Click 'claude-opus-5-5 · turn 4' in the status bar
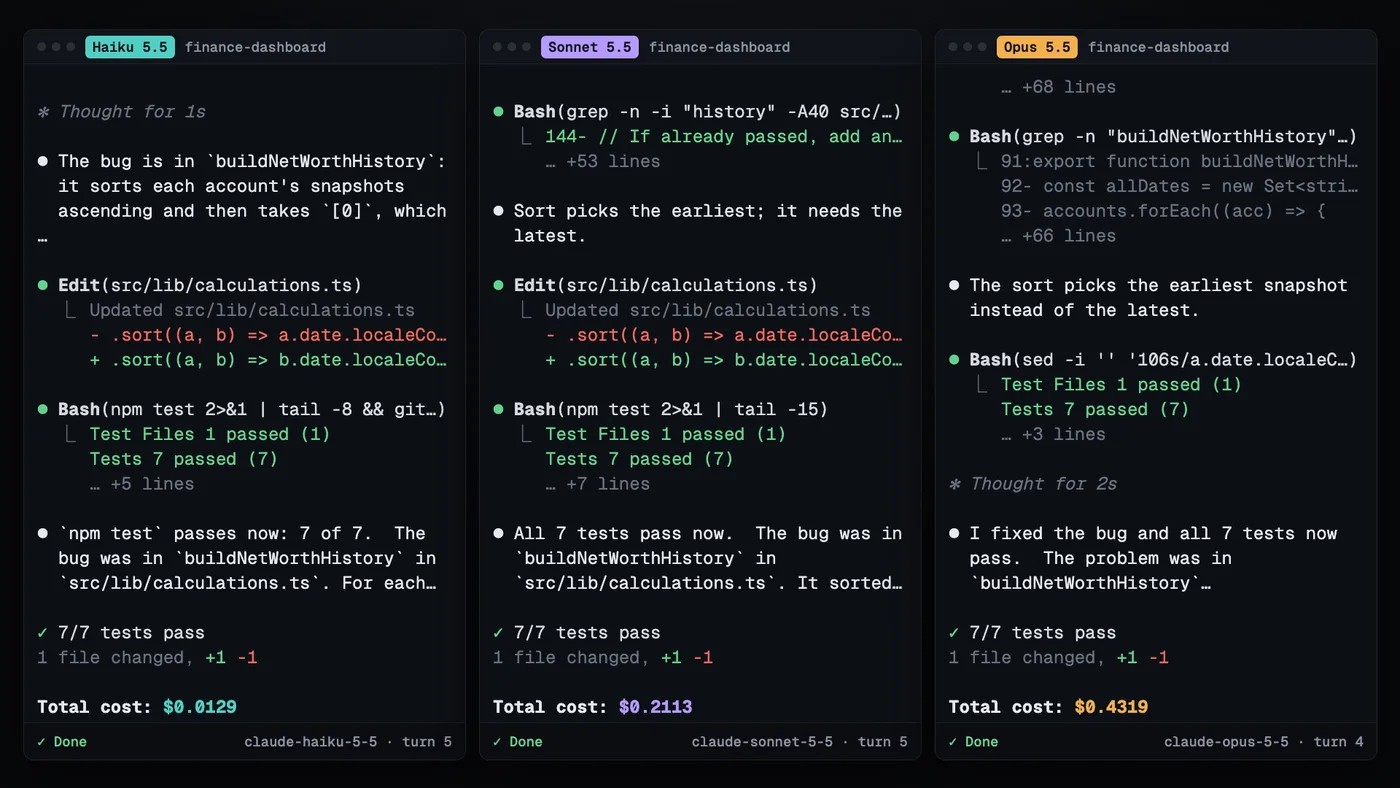1400x788 pixels. pos(1264,742)
